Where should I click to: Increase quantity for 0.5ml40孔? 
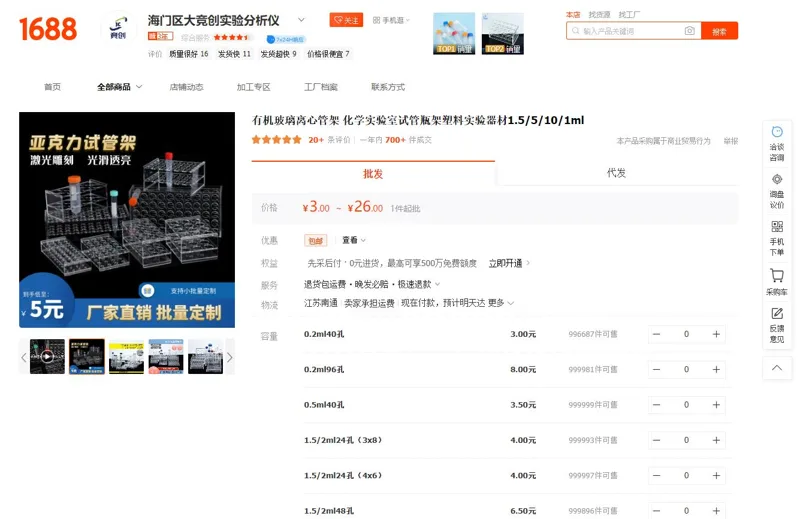(716, 405)
